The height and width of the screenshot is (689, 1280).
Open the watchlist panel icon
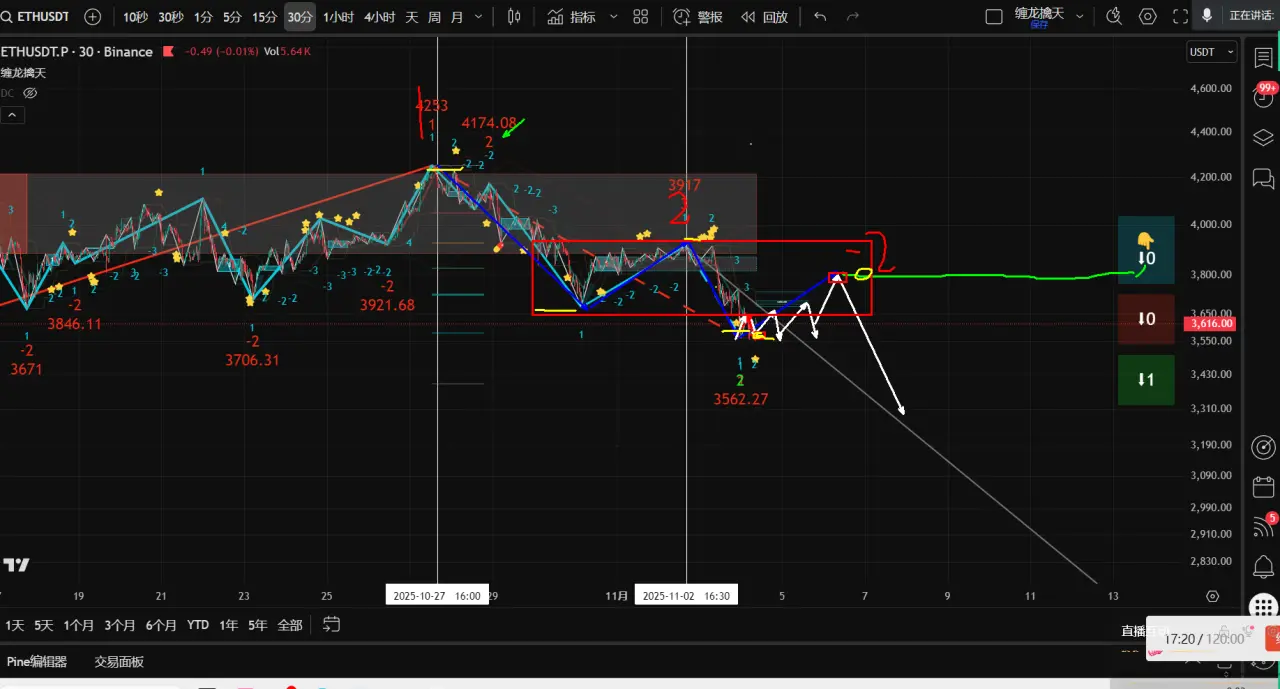pyautogui.click(x=1263, y=58)
